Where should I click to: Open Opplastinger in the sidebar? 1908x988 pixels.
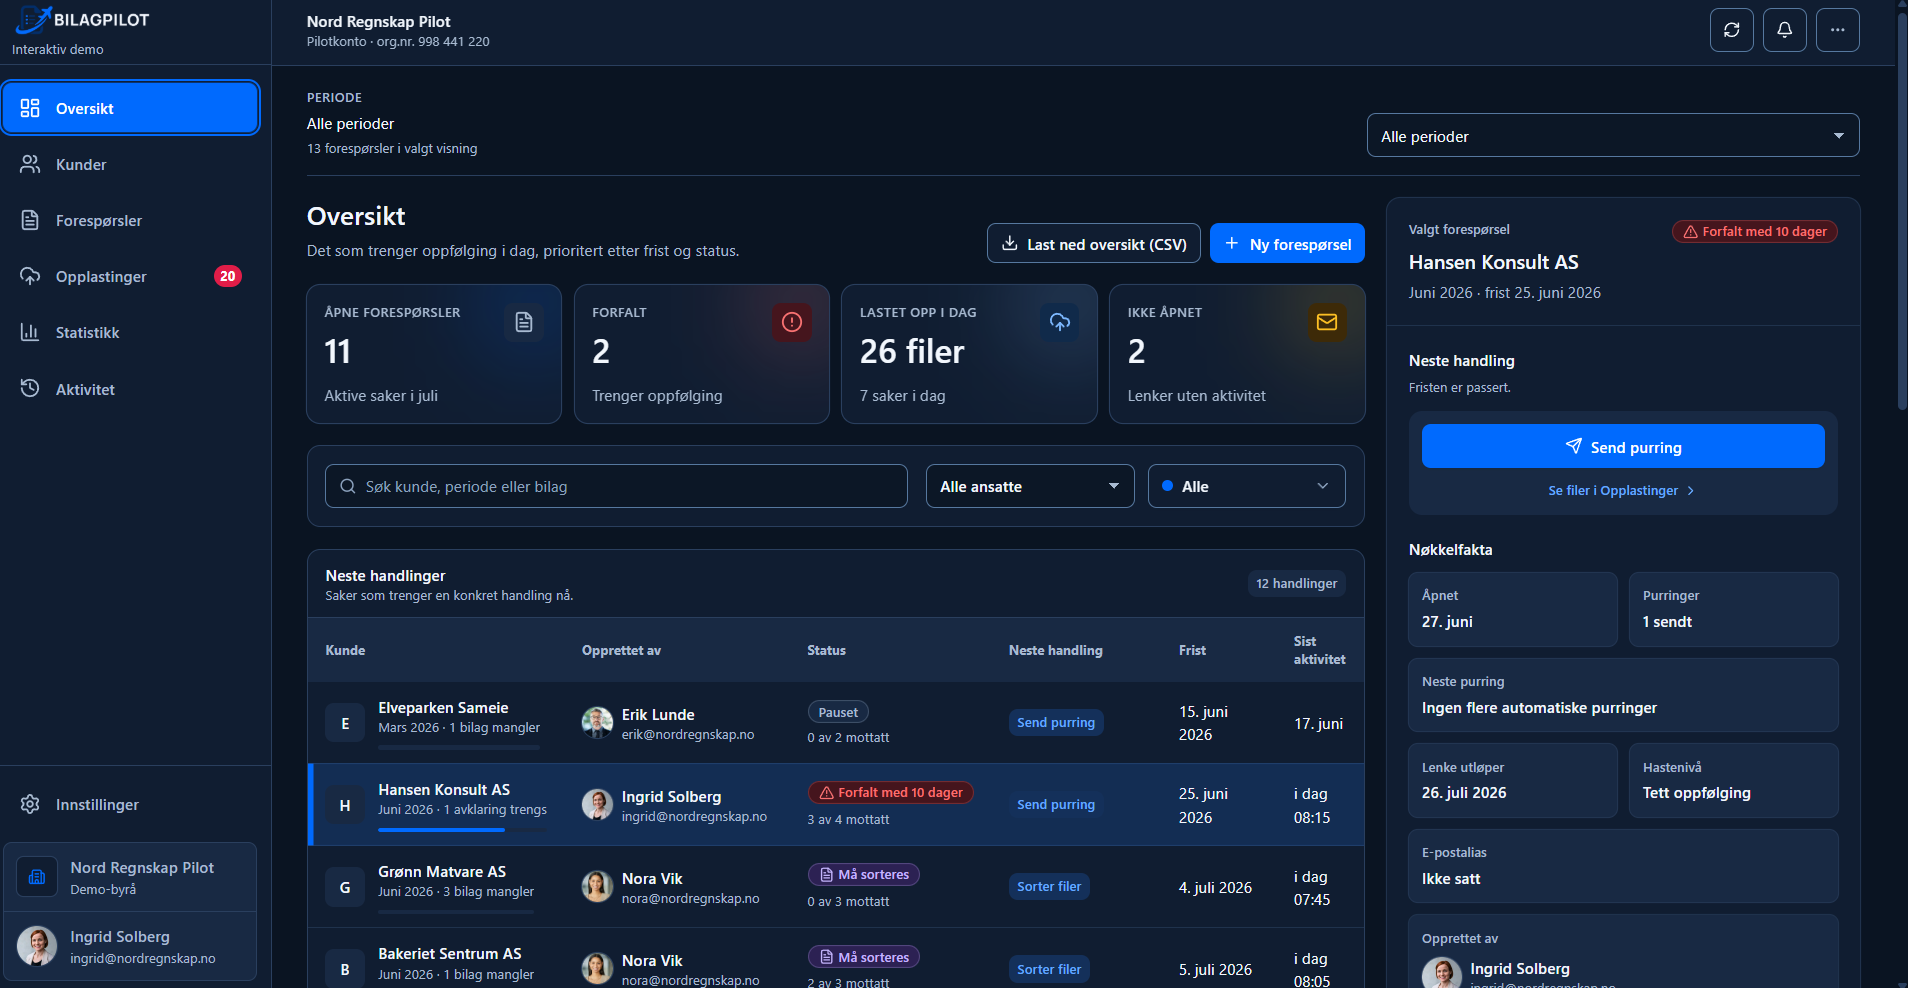(130, 276)
